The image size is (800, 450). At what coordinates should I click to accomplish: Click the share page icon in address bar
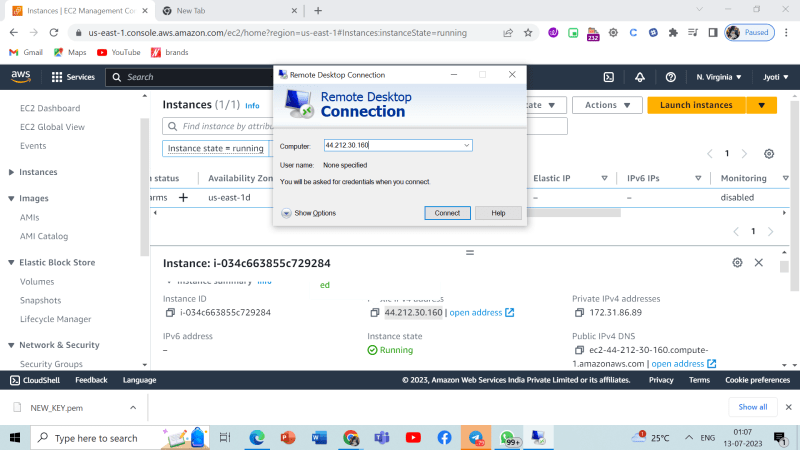coord(508,33)
